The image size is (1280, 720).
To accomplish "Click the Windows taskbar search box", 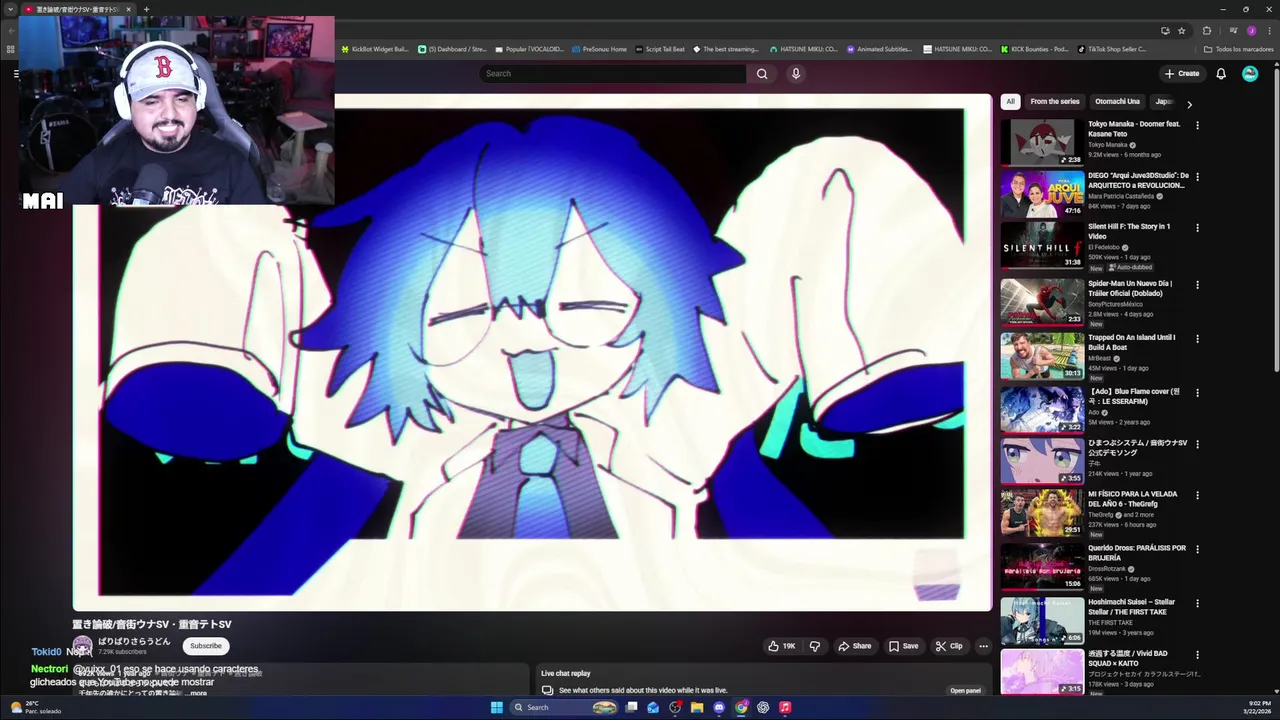I will tap(563, 707).
